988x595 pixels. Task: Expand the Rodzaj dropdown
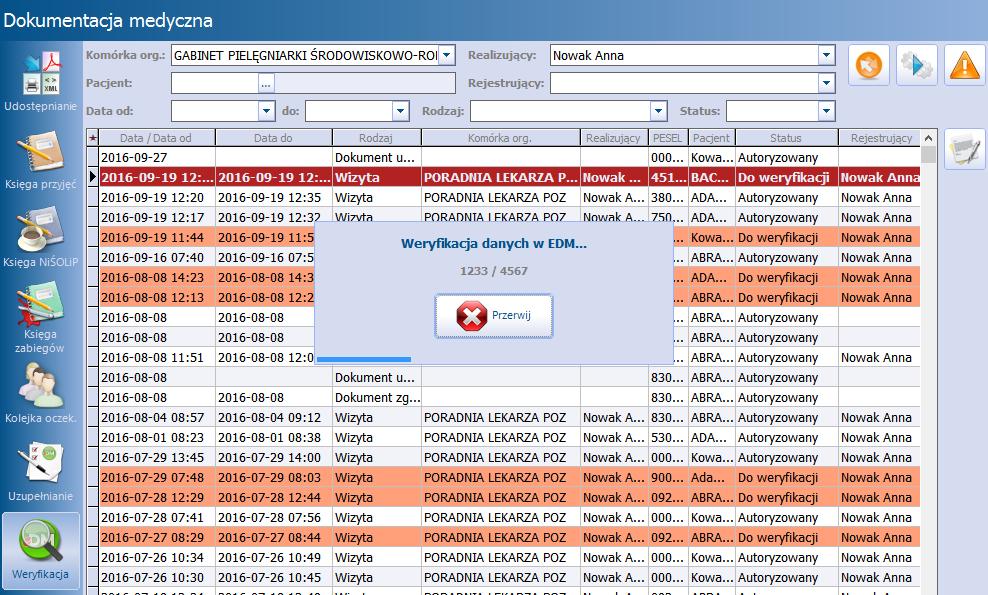tap(658, 111)
